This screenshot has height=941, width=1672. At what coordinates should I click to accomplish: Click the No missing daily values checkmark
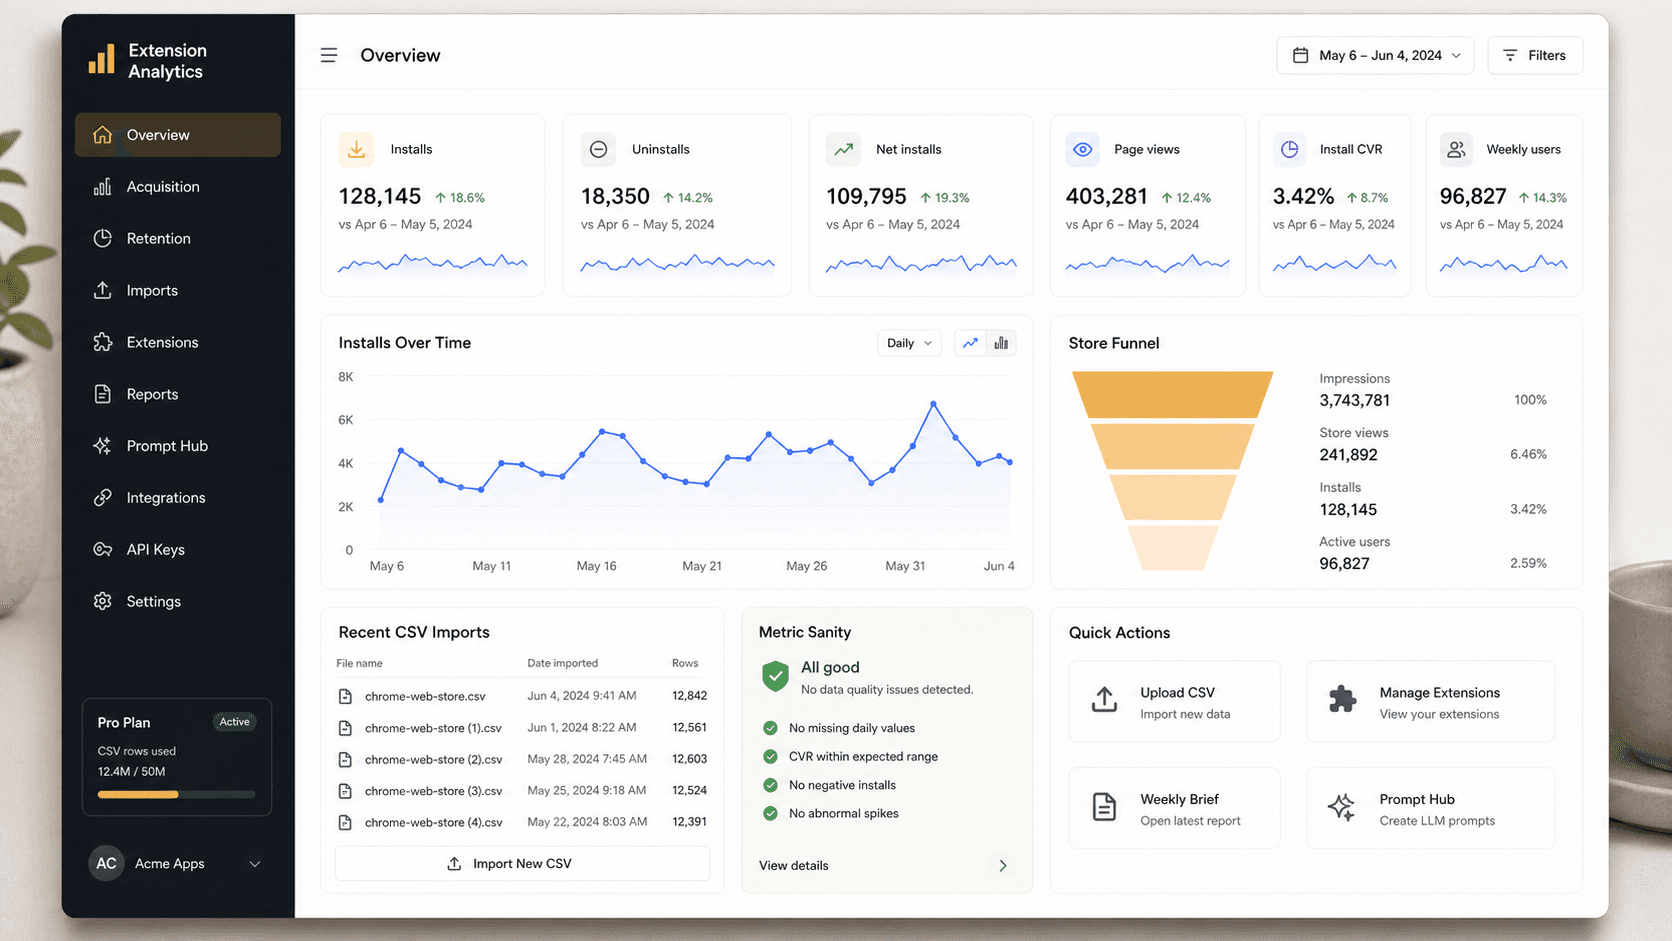tap(770, 728)
